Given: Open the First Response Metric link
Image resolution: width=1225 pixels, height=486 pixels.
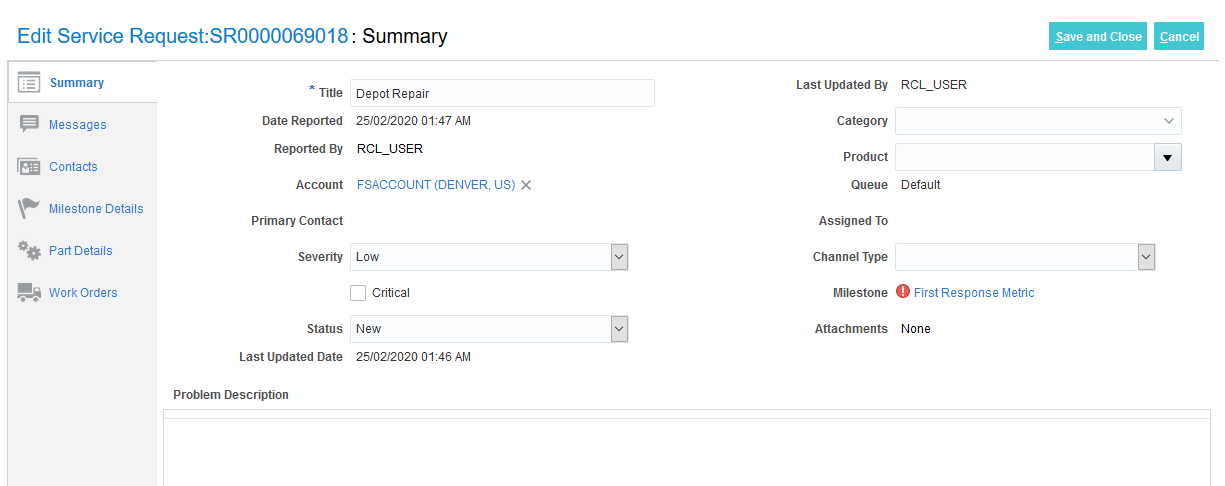Looking at the screenshot, I should point(974,293).
